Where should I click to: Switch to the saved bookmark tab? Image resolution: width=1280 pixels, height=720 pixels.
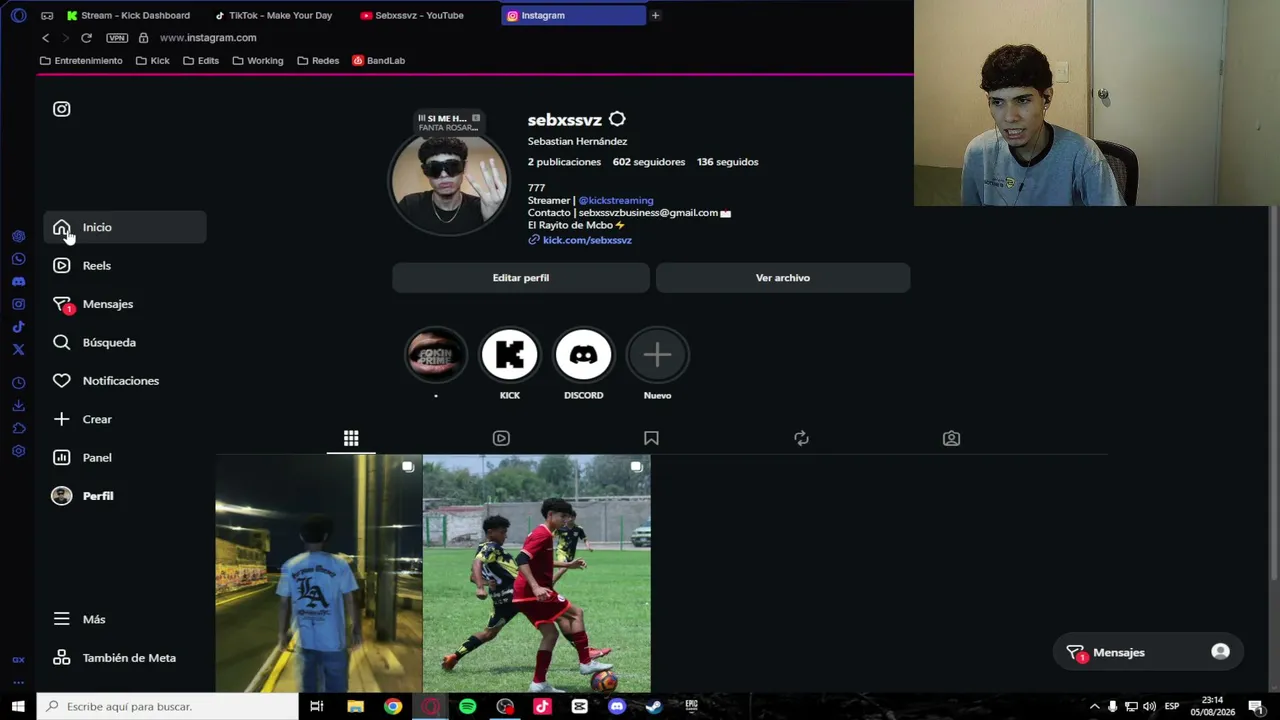coord(651,438)
